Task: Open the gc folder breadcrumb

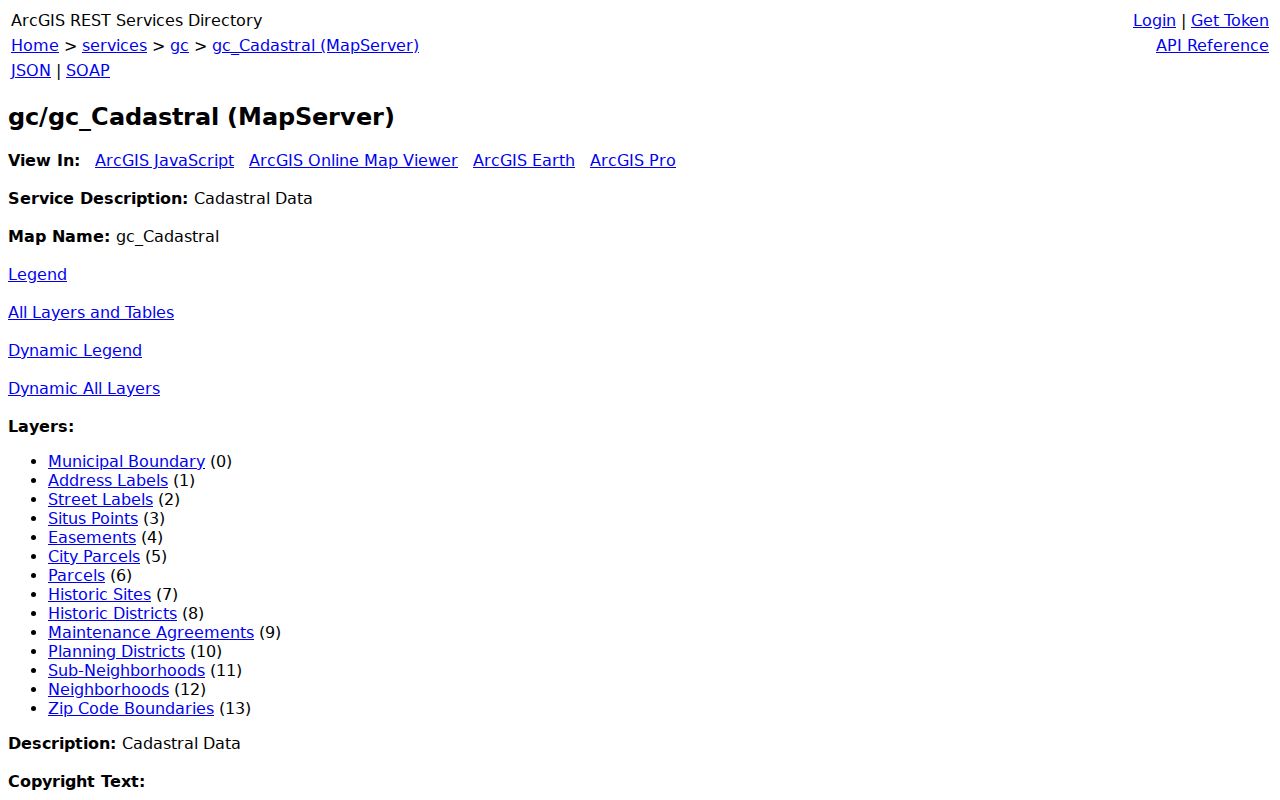Action: 179,45
